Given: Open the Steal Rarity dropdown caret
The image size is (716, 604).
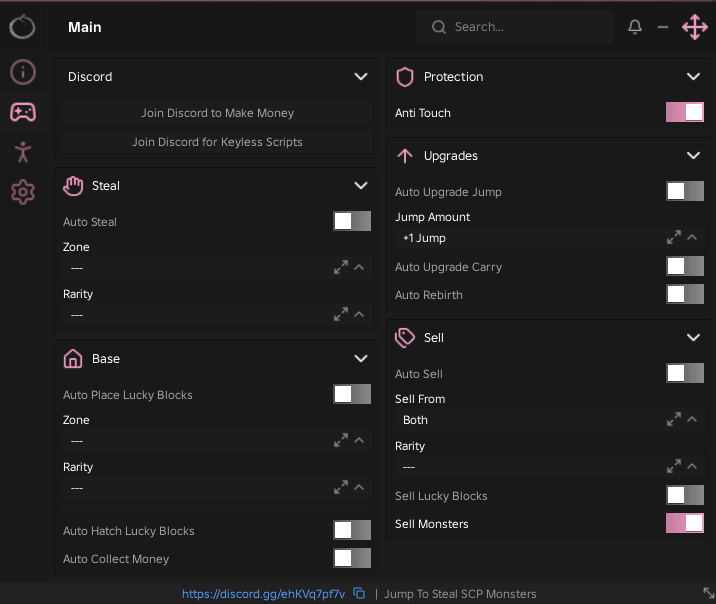Looking at the screenshot, I should point(359,315).
